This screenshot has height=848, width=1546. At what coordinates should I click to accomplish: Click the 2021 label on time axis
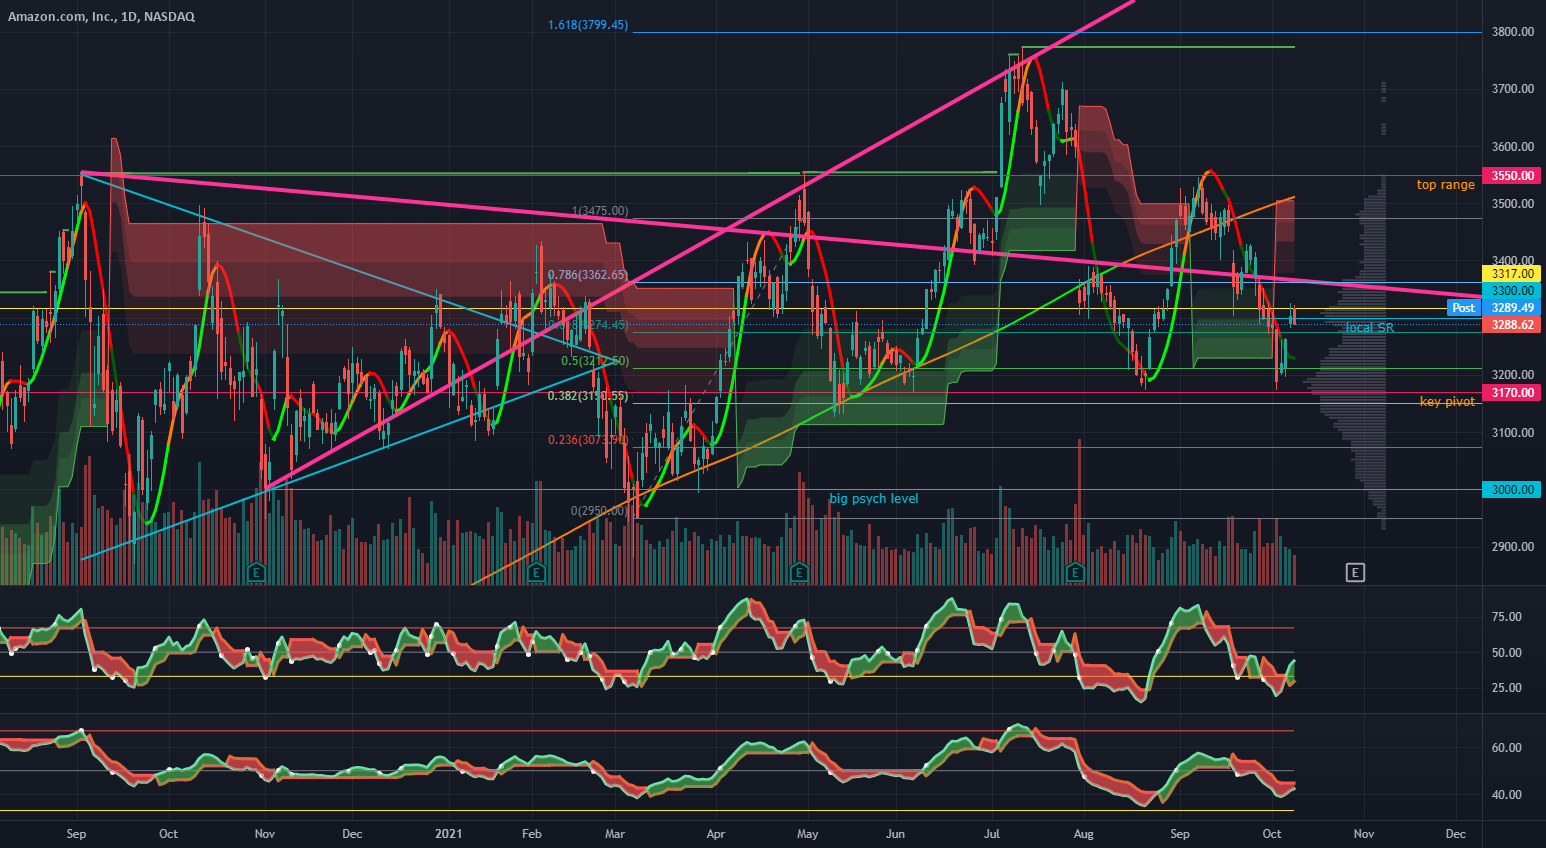449,834
